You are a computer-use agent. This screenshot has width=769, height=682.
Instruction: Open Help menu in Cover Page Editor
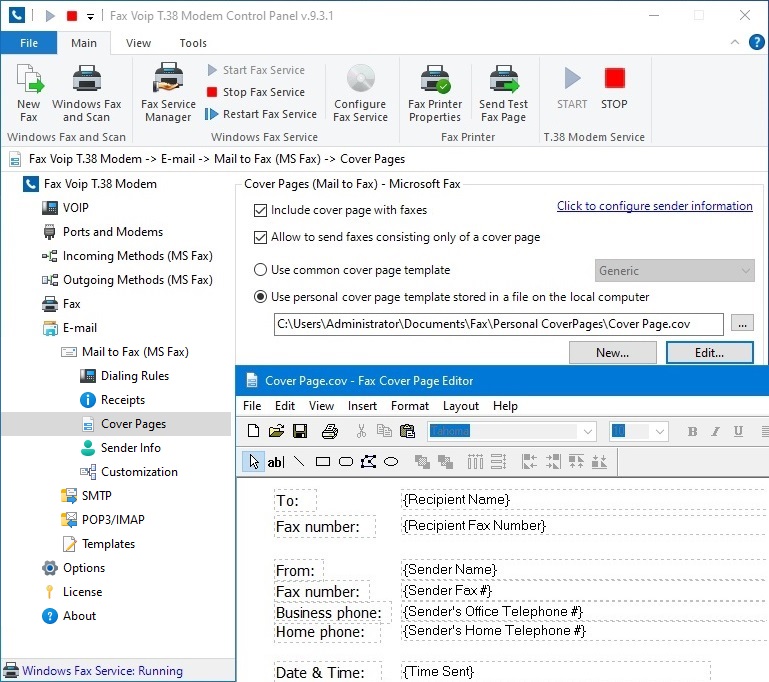tap(505, 406)
